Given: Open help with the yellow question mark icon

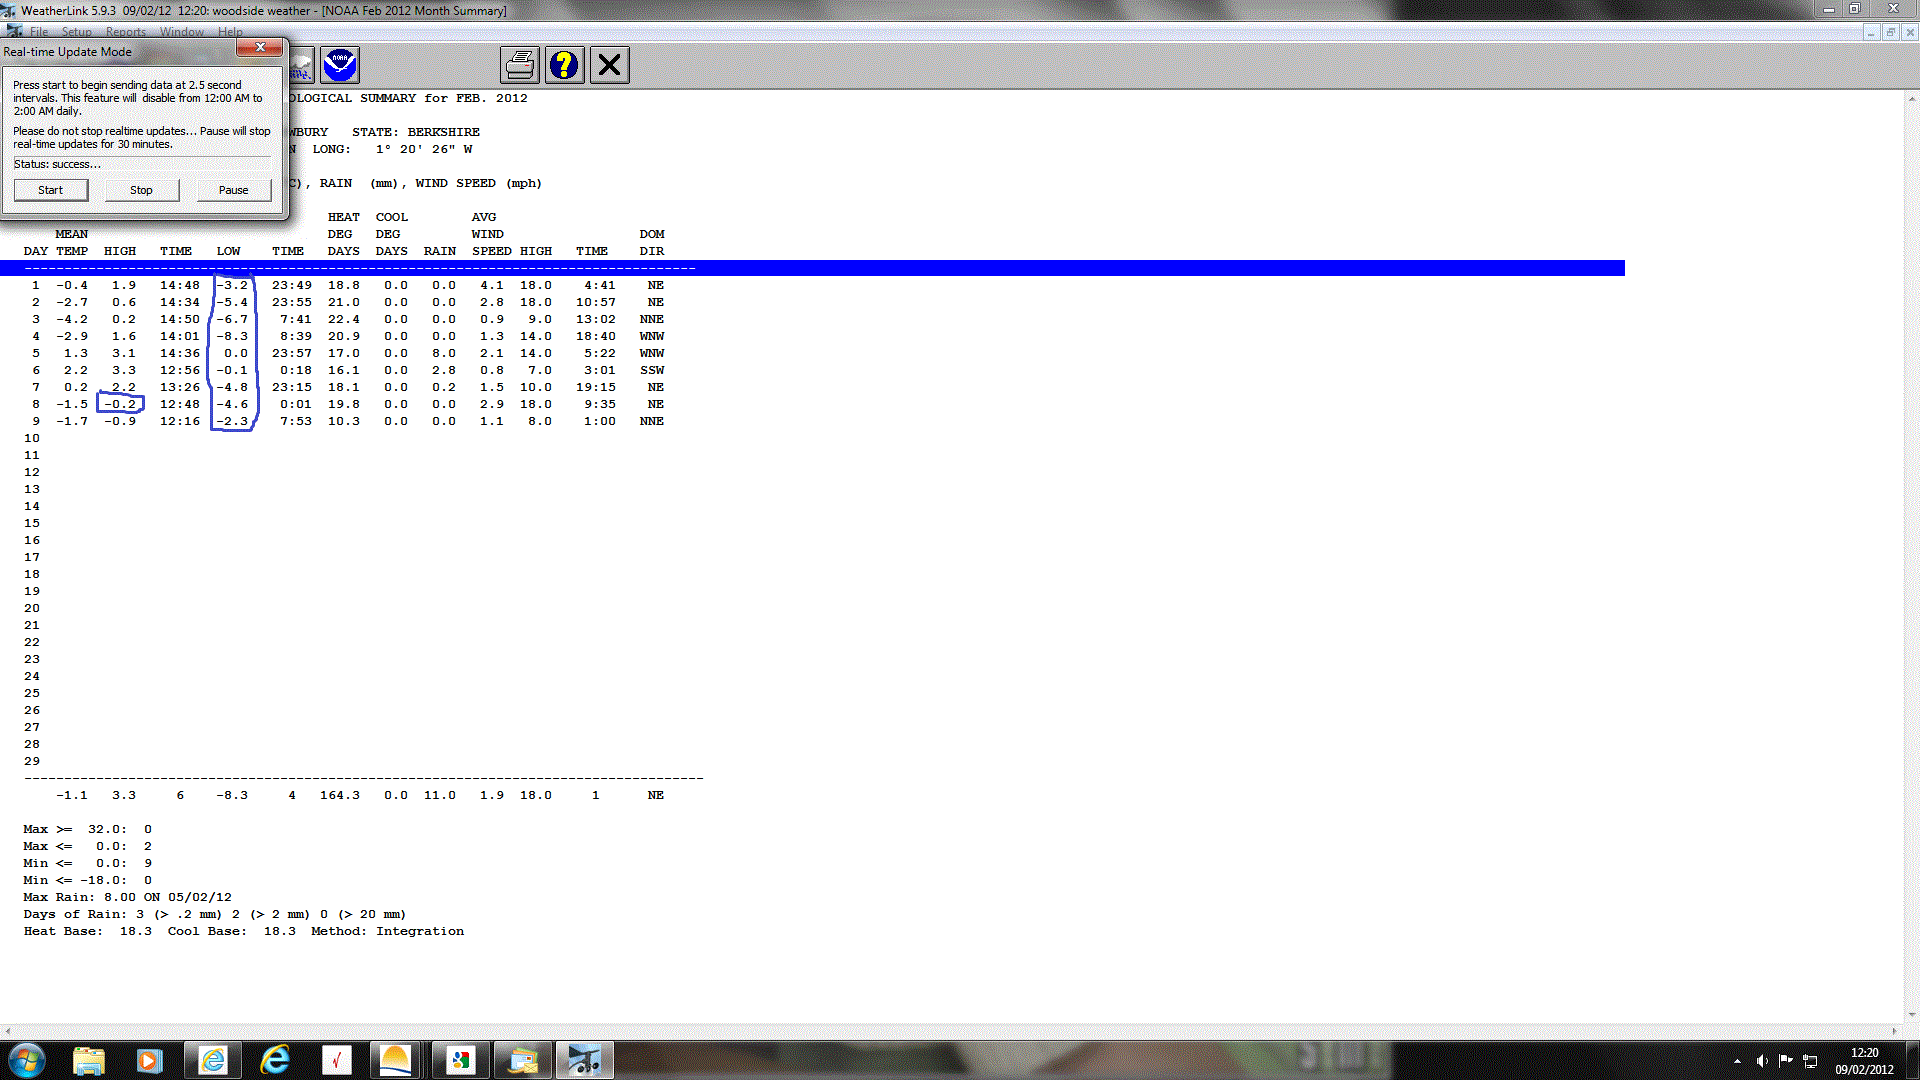Looking at the screenshot, I should (564, 66).
